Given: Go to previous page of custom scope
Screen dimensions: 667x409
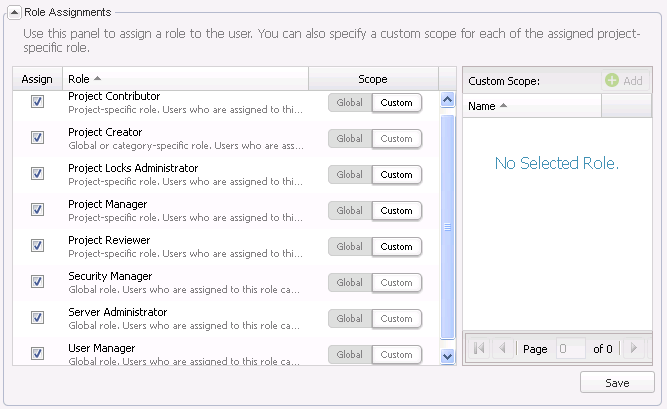Looking at the screenshot, I should 503,349.
